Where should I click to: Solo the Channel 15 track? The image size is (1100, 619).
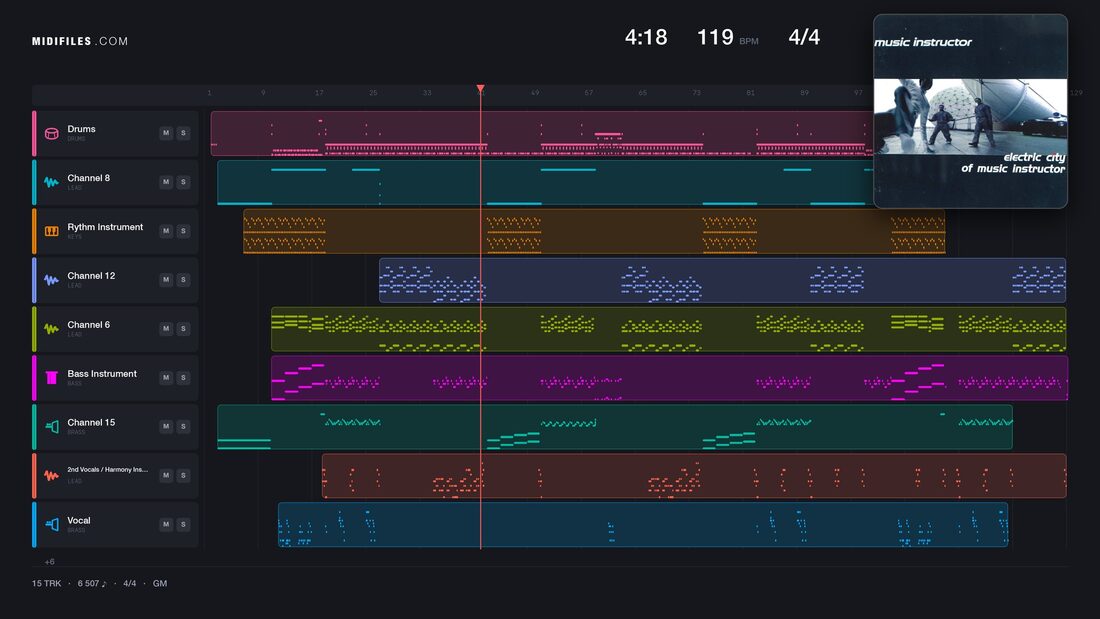(x=183, y=426)
